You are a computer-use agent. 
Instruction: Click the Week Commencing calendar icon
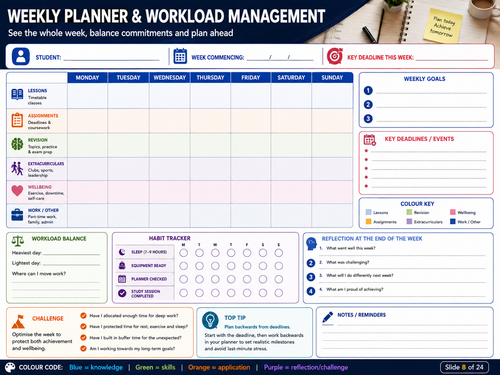click(180, 56)
